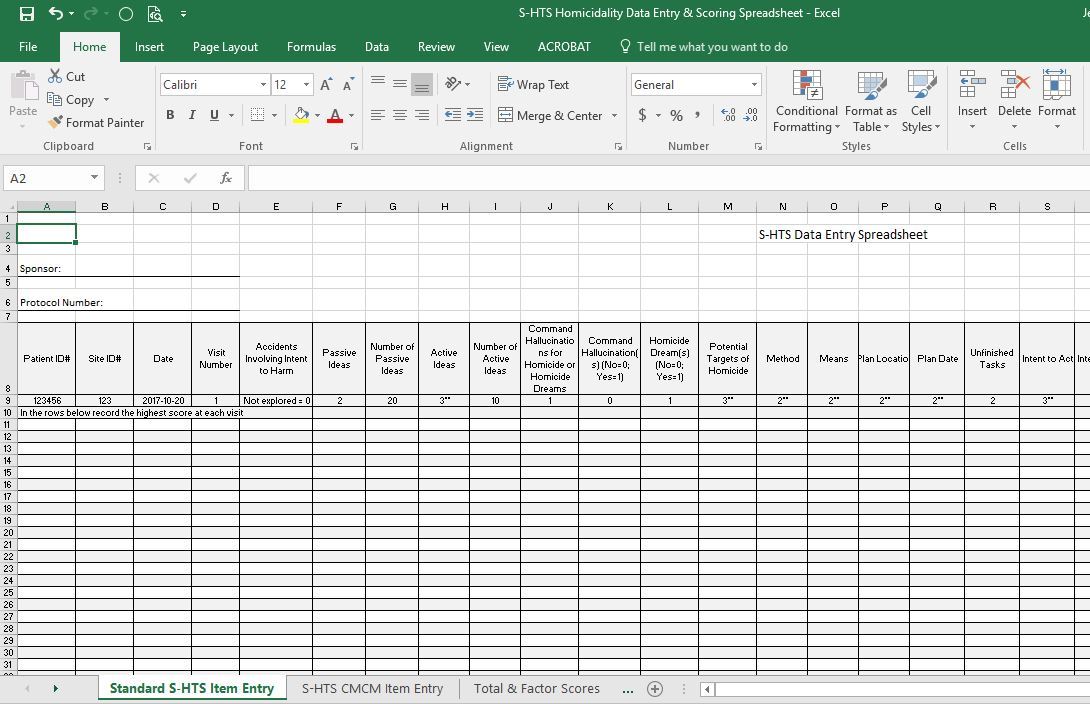Open the Page Layout ribbon tab
The width and height of the screenshot is (1090, 704).
click(x=225, y=47)
